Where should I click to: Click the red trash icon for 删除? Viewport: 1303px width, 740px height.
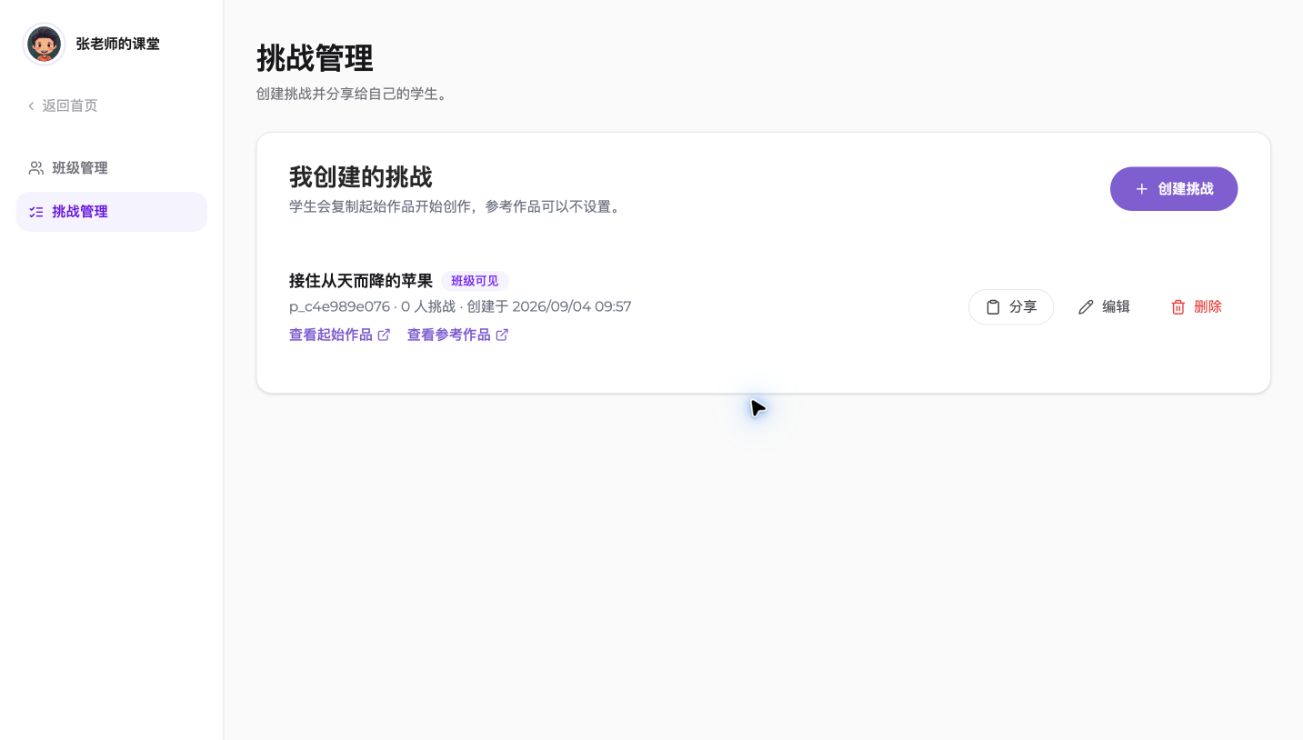[x=1178, y=307]
